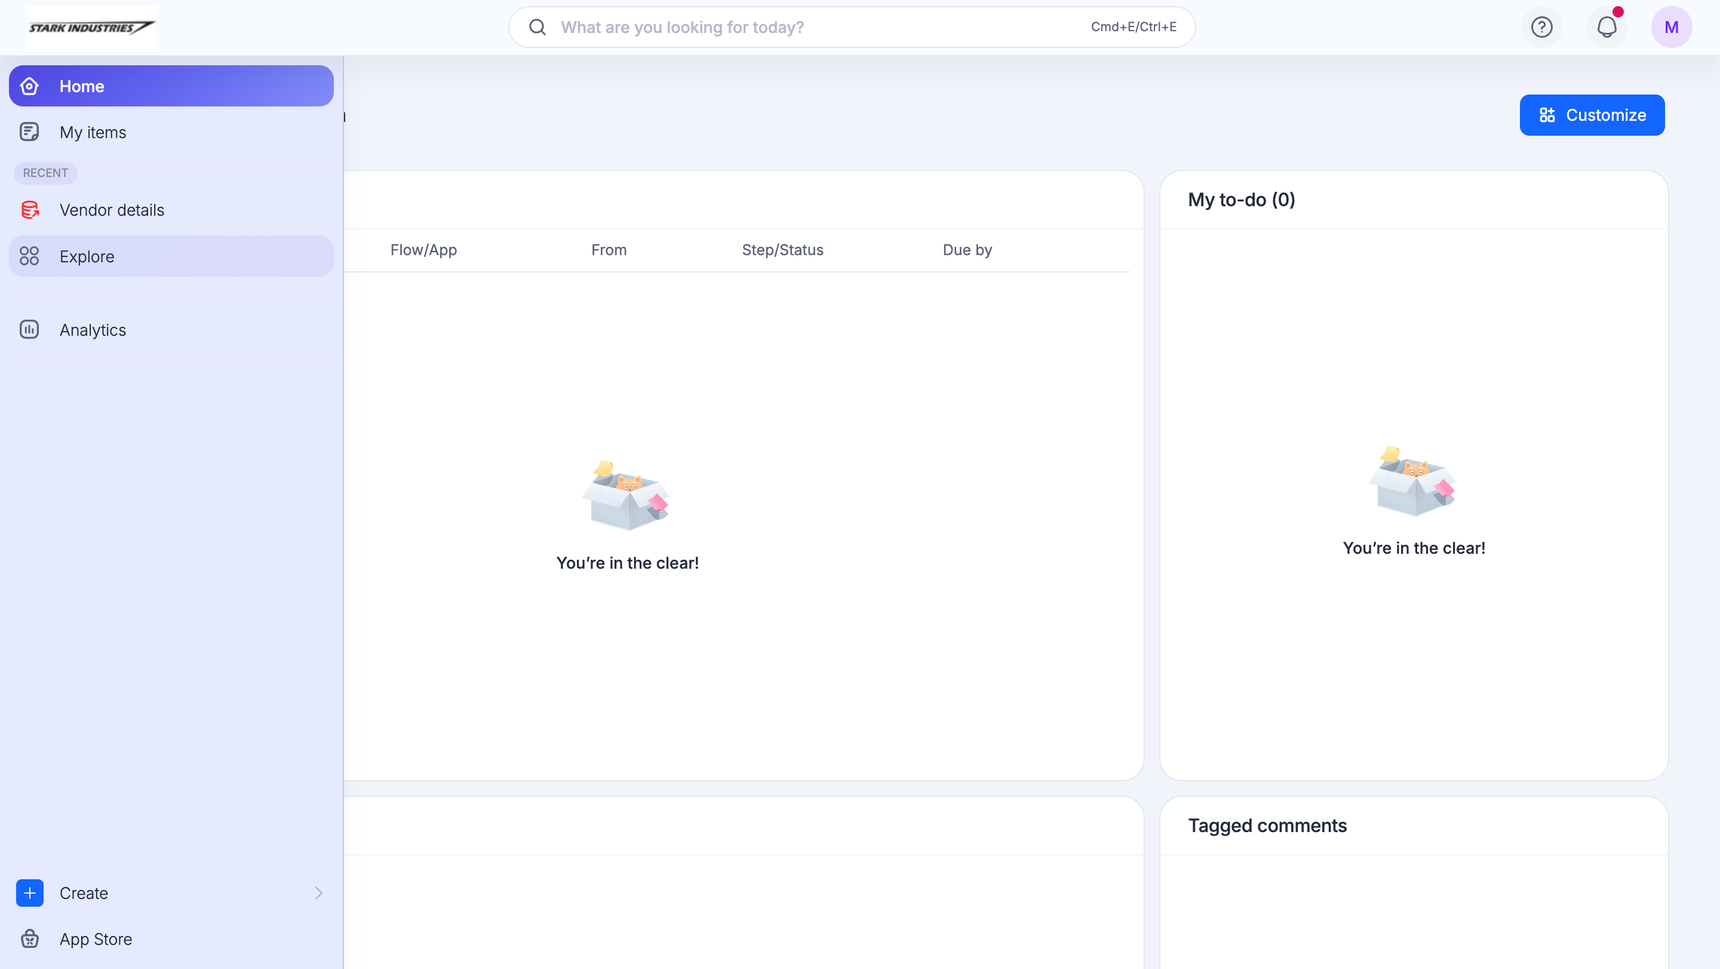
Task: Click the Tagged comments heading
Action: pos(1267,826)
